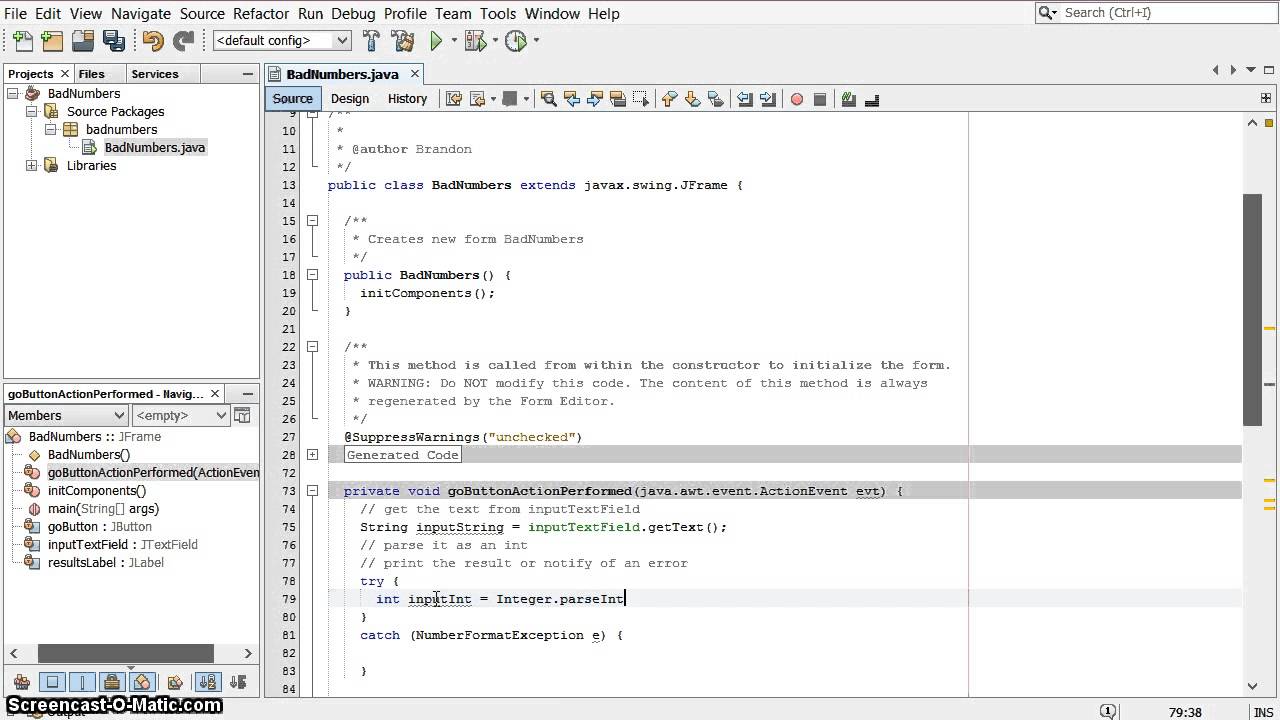1280x720 pixels.
Task: Open Profile Project dropdown arrow
Action: (x=536, y=41)
